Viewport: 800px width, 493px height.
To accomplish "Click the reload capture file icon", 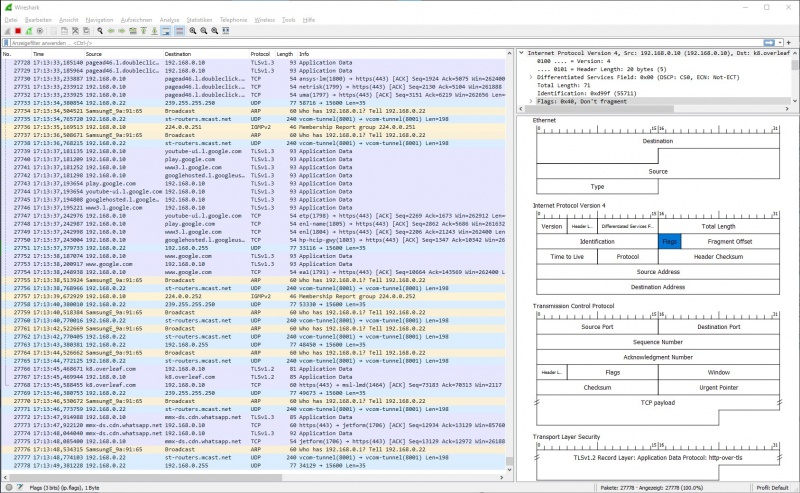I will pyautogui.click(x=86, y=31).
